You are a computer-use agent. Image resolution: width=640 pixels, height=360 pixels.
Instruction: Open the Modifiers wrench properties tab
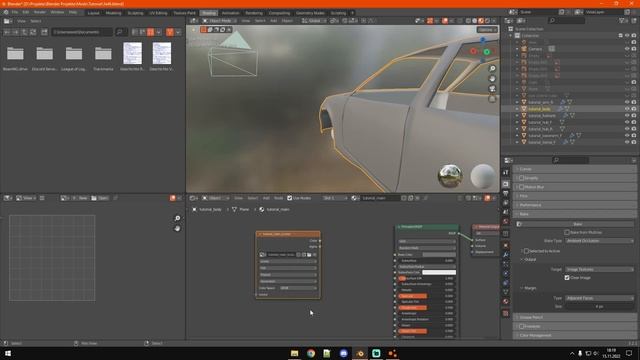[506, 255]
